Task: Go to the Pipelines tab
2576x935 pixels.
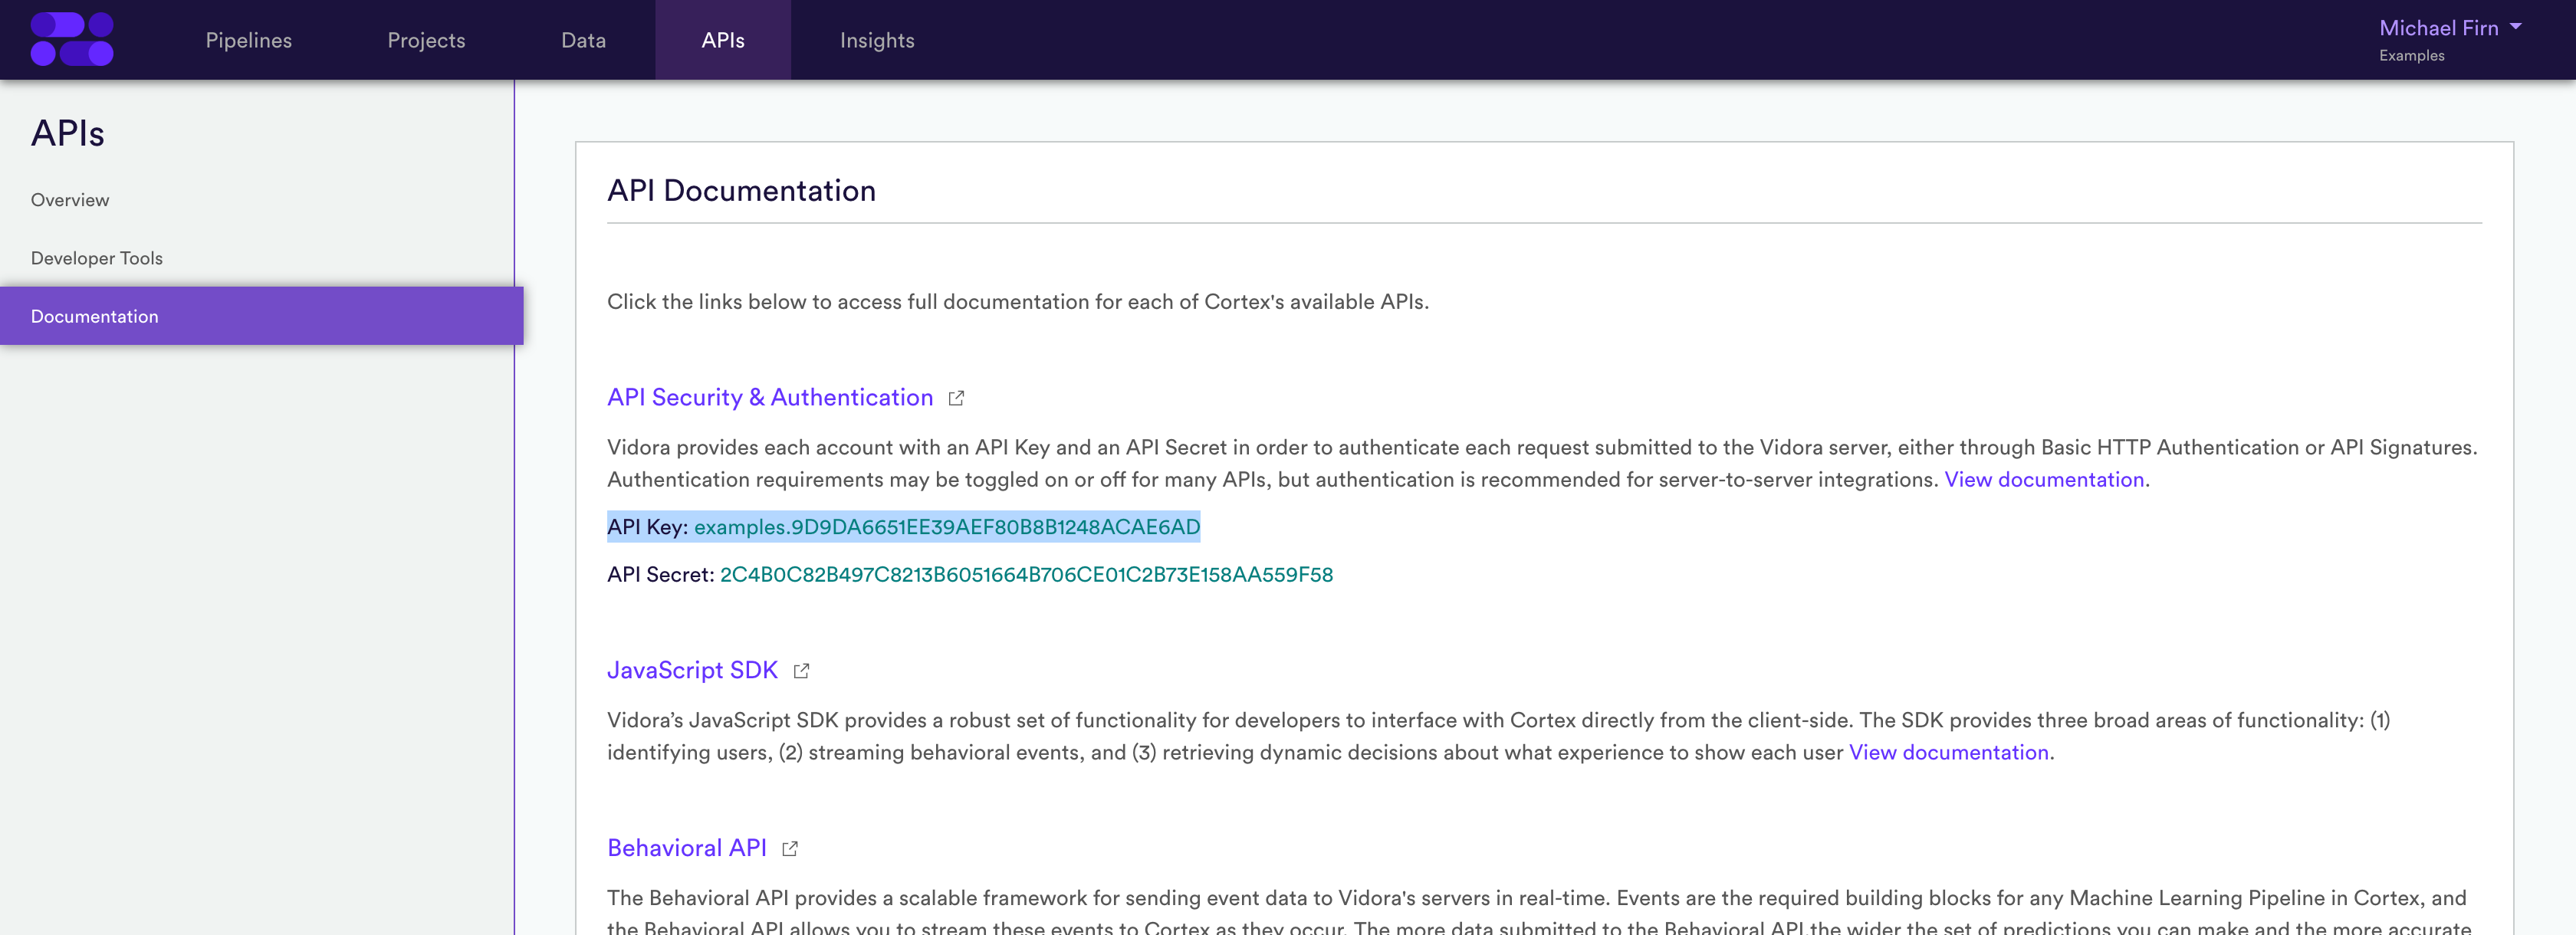Action: coord(249,40)
